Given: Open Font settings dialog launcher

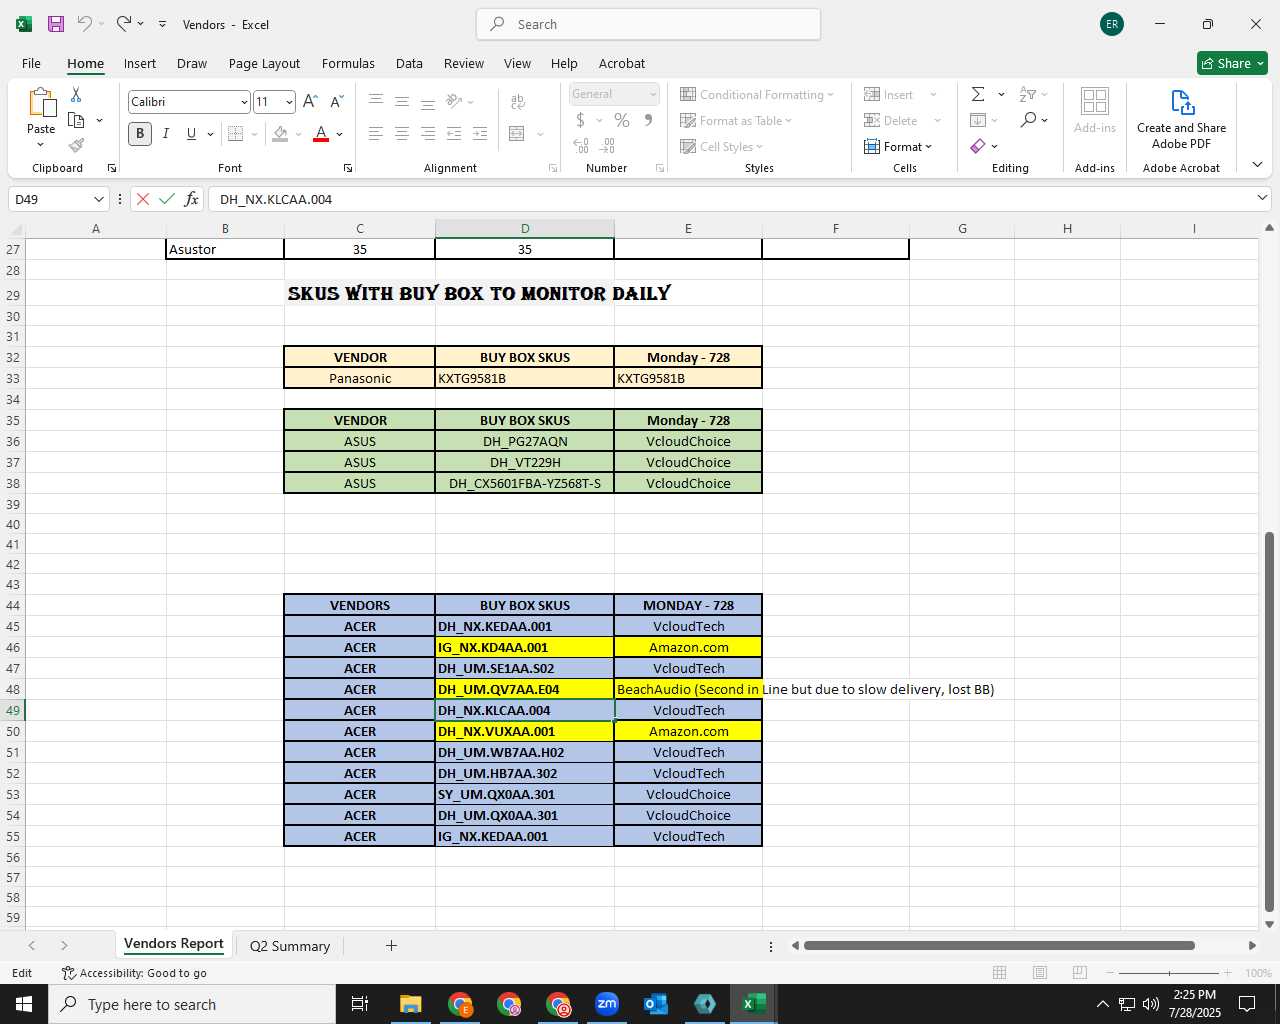Looking at the screenshot, I should tap(348, 168).
